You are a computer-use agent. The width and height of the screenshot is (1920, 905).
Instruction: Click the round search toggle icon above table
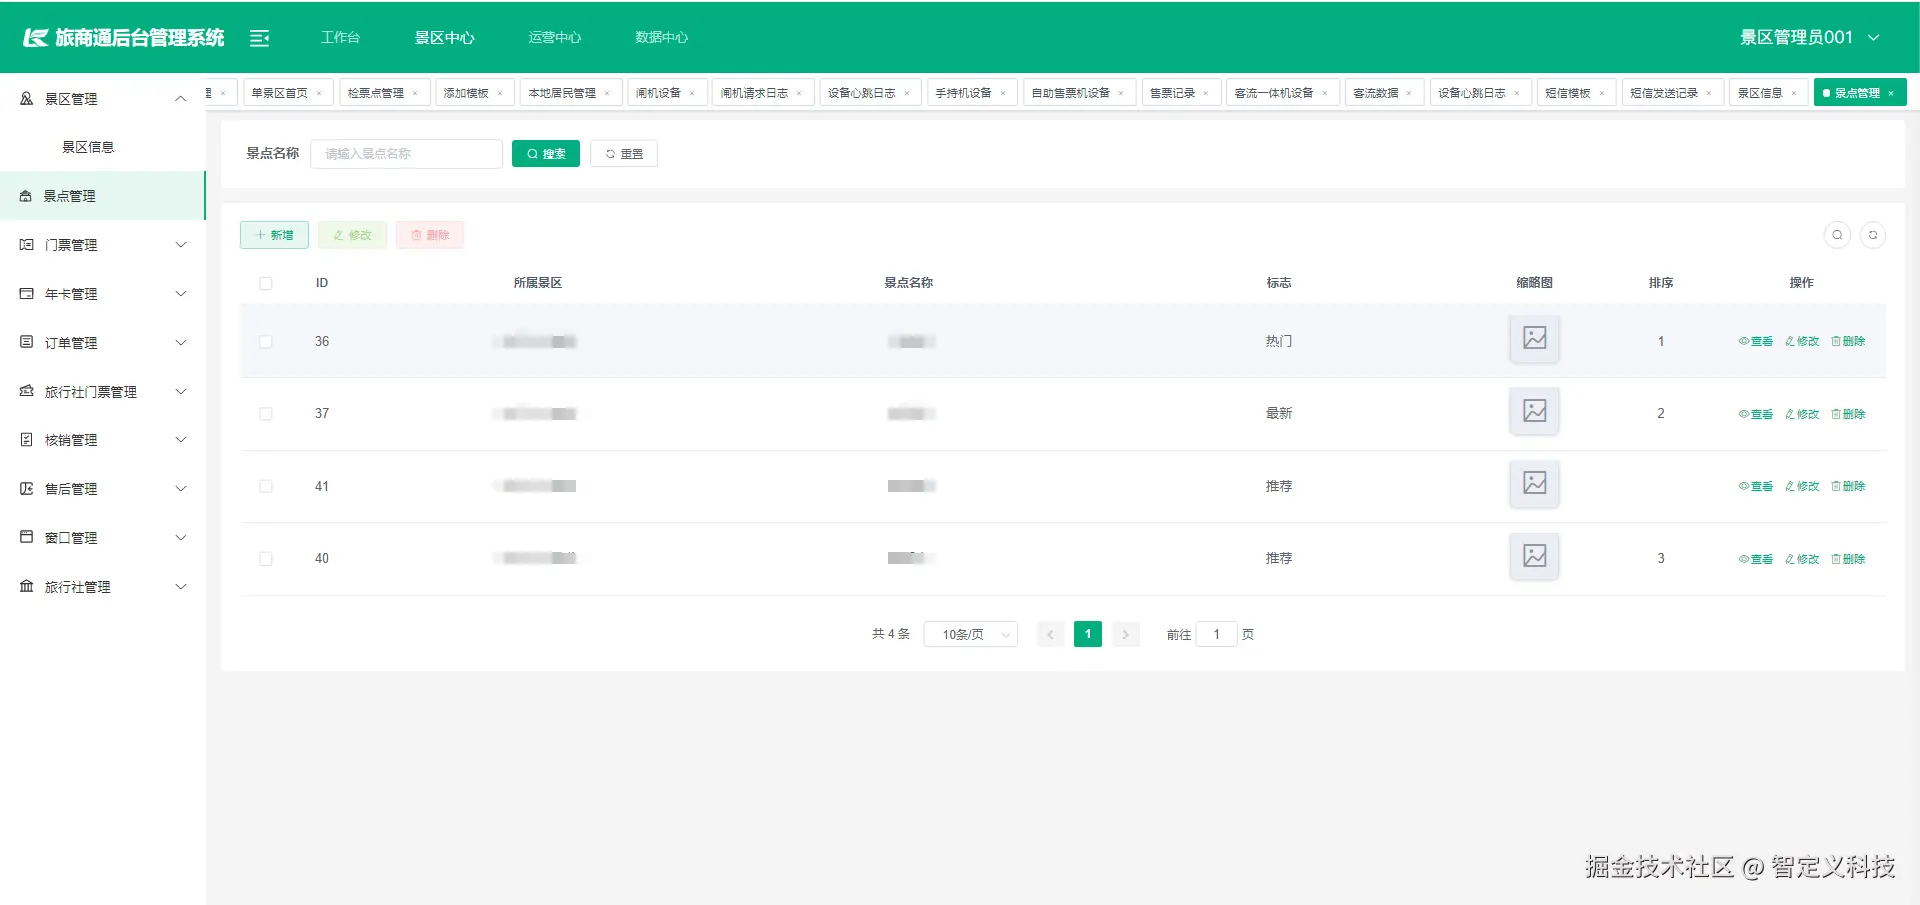pyautogui.click(x=1837, y=235)
